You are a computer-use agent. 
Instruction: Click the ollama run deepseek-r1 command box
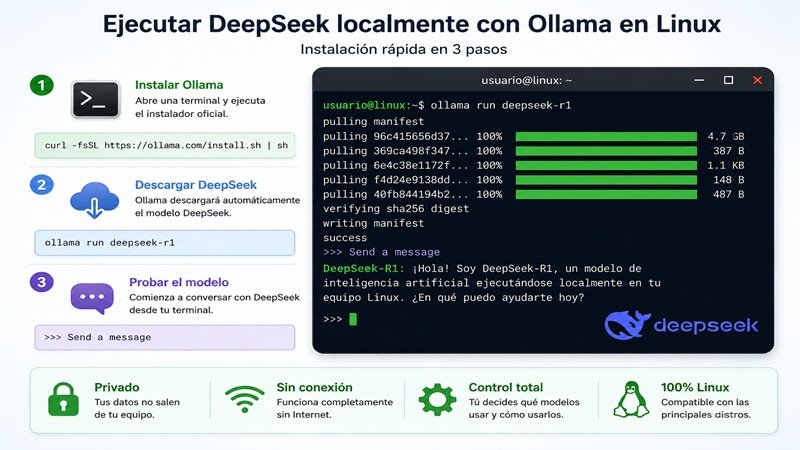coord(165,243)
